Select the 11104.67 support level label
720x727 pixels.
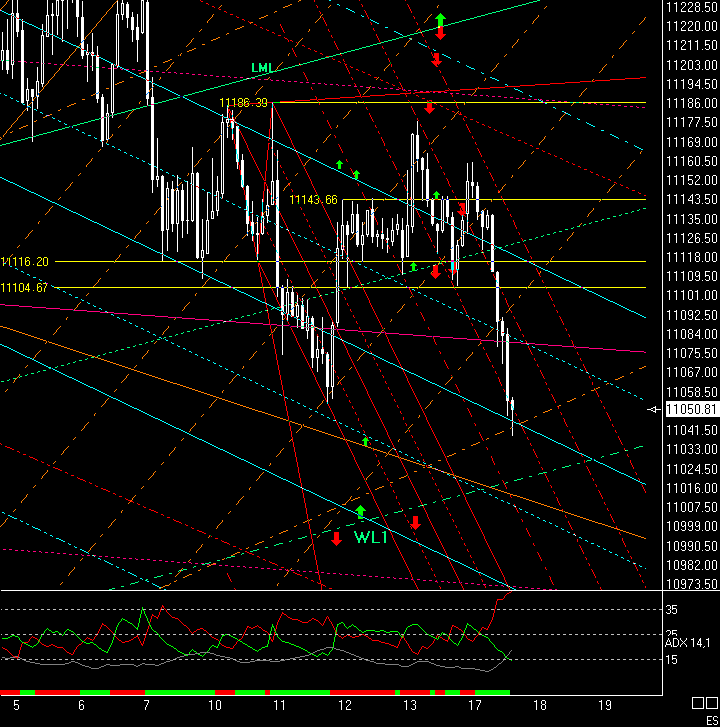(25, 288)
